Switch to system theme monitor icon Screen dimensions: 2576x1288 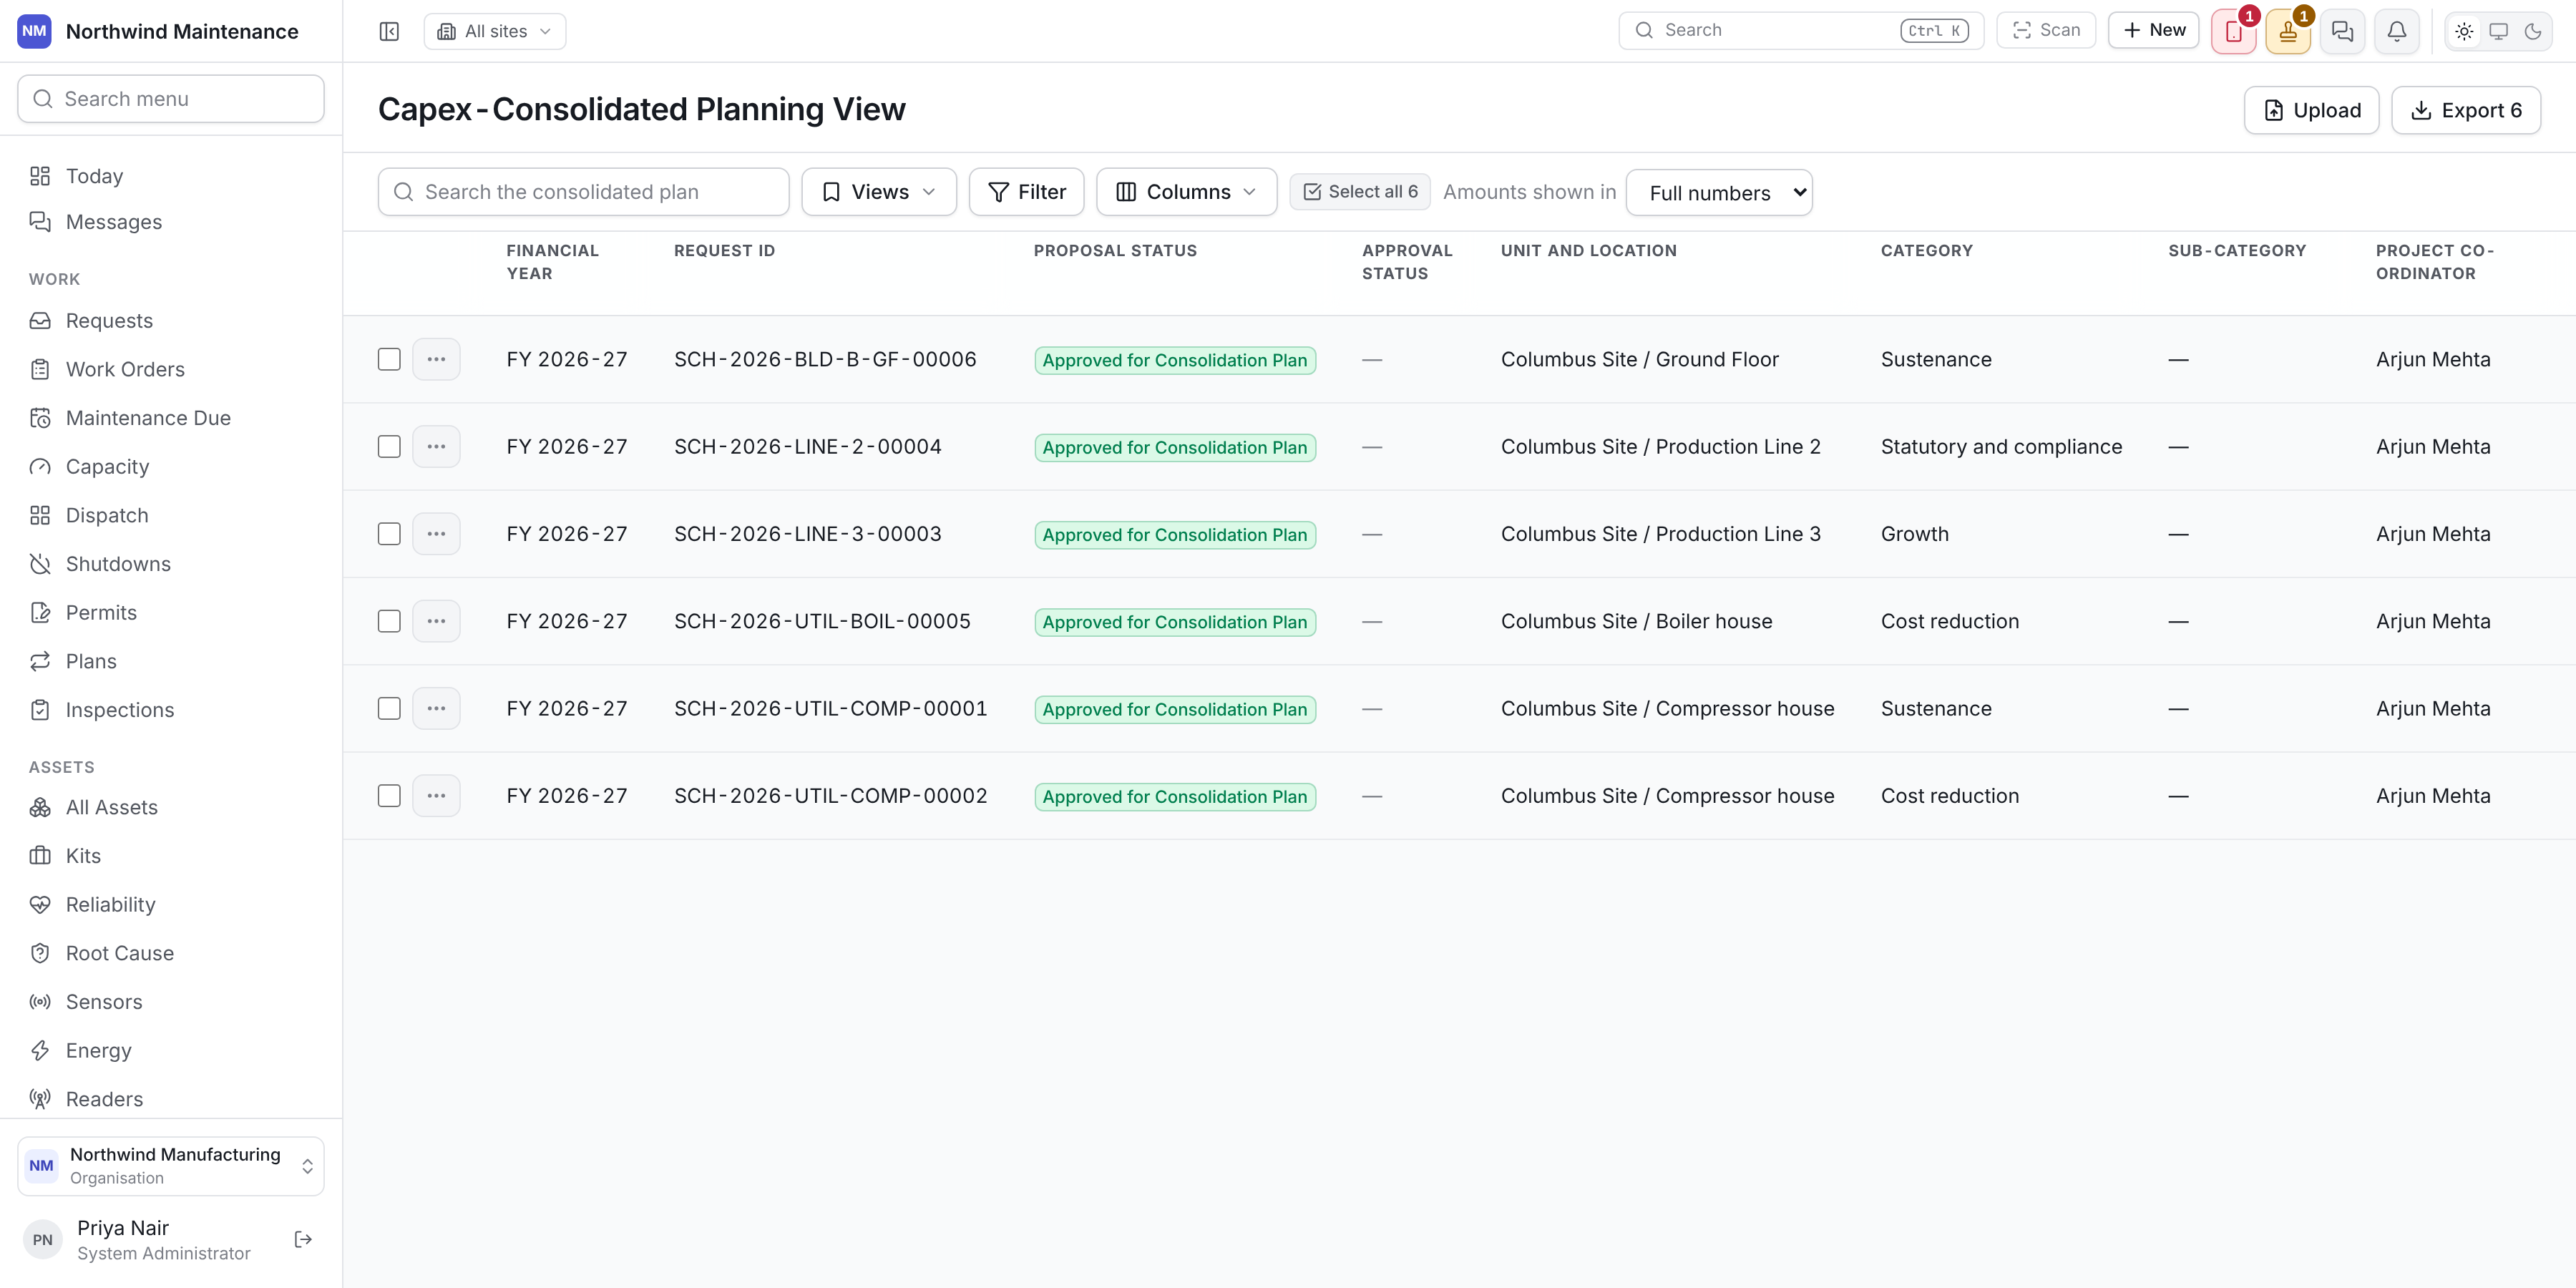[2498, 31]
